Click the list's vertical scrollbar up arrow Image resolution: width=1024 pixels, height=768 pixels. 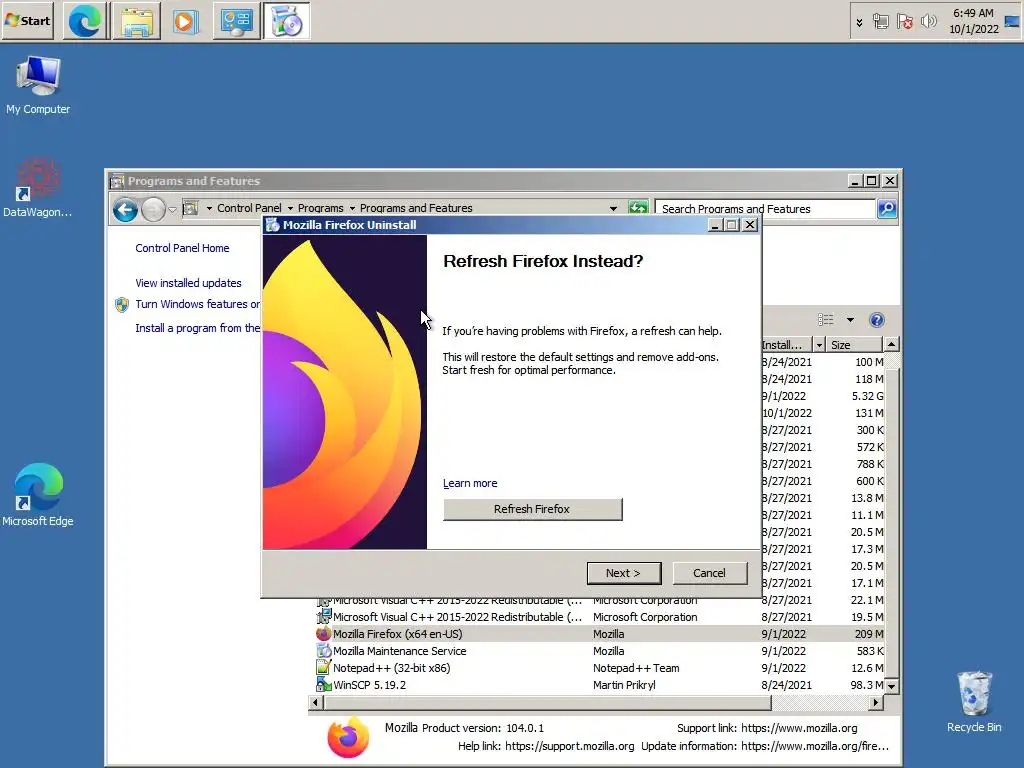click(891, 344)
